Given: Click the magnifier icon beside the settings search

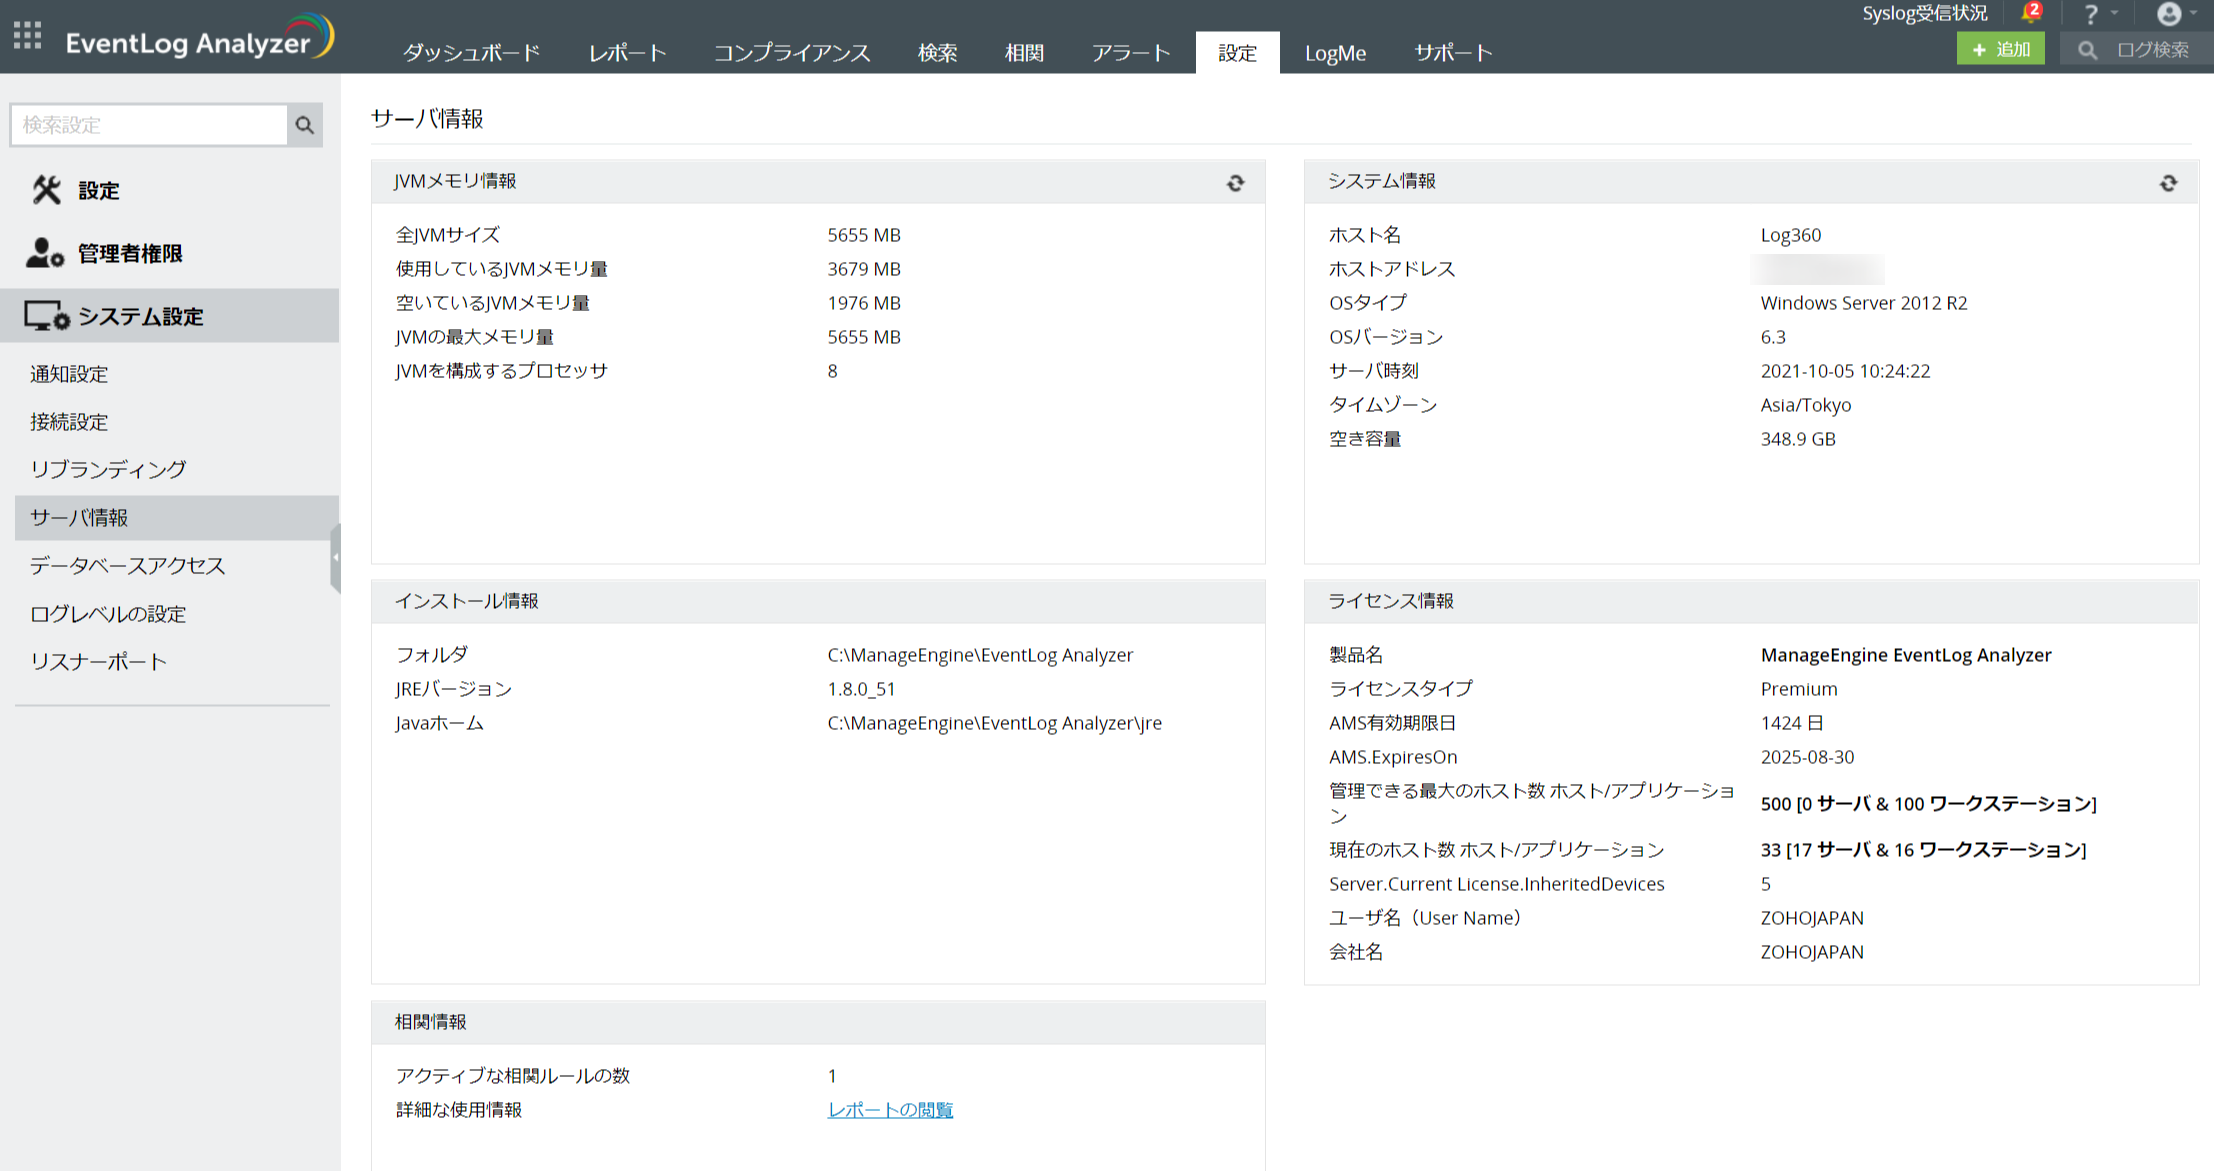Looking at the screenshot, I should 305,125.
